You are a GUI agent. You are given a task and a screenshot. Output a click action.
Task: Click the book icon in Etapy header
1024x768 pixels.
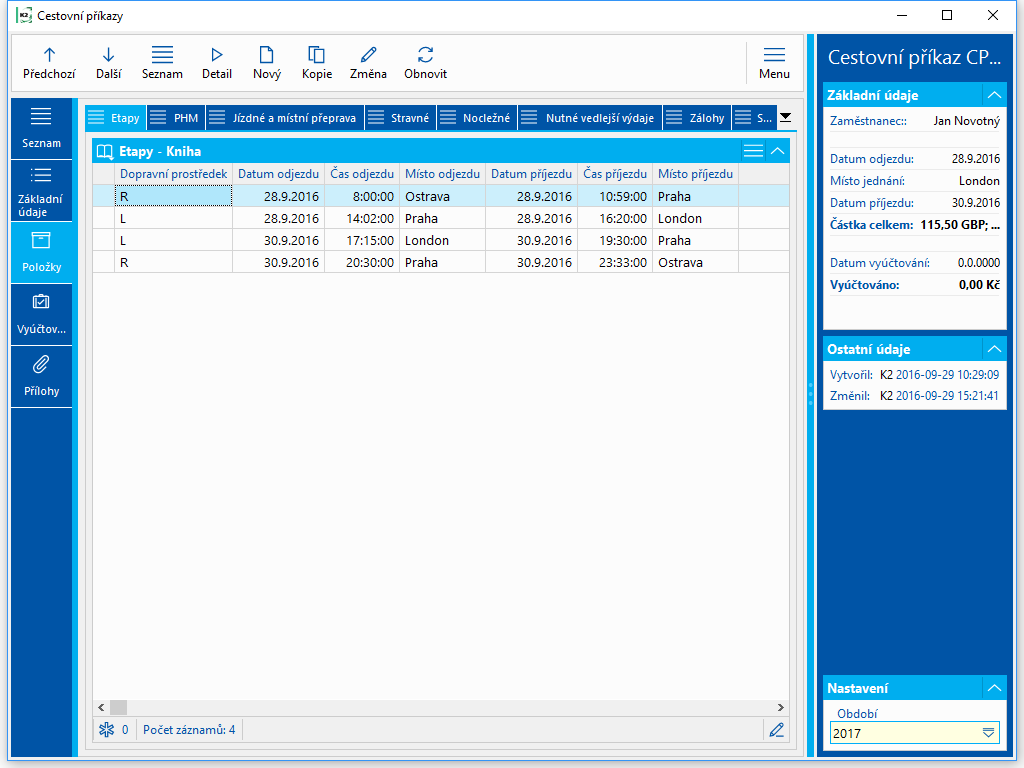tap(104, 152)
